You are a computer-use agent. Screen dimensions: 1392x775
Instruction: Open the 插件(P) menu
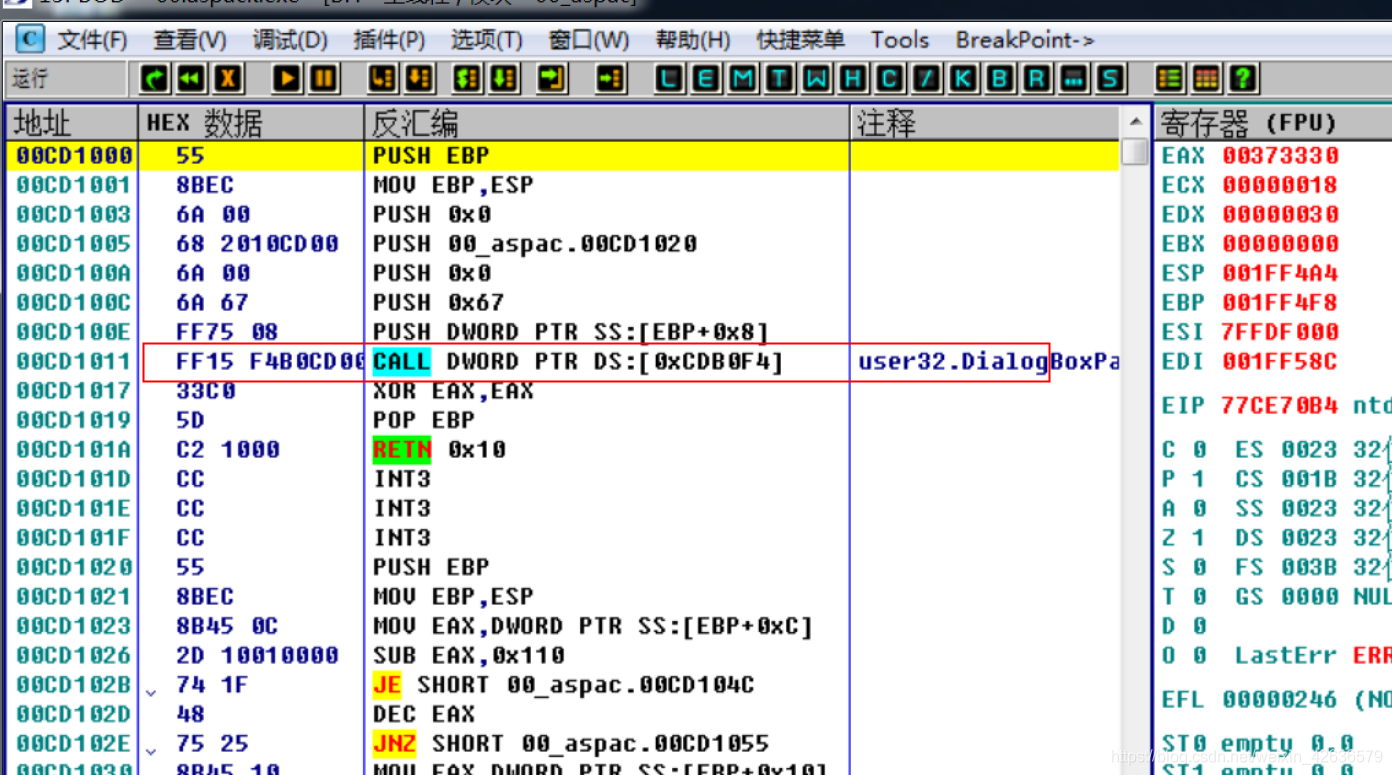389,40
